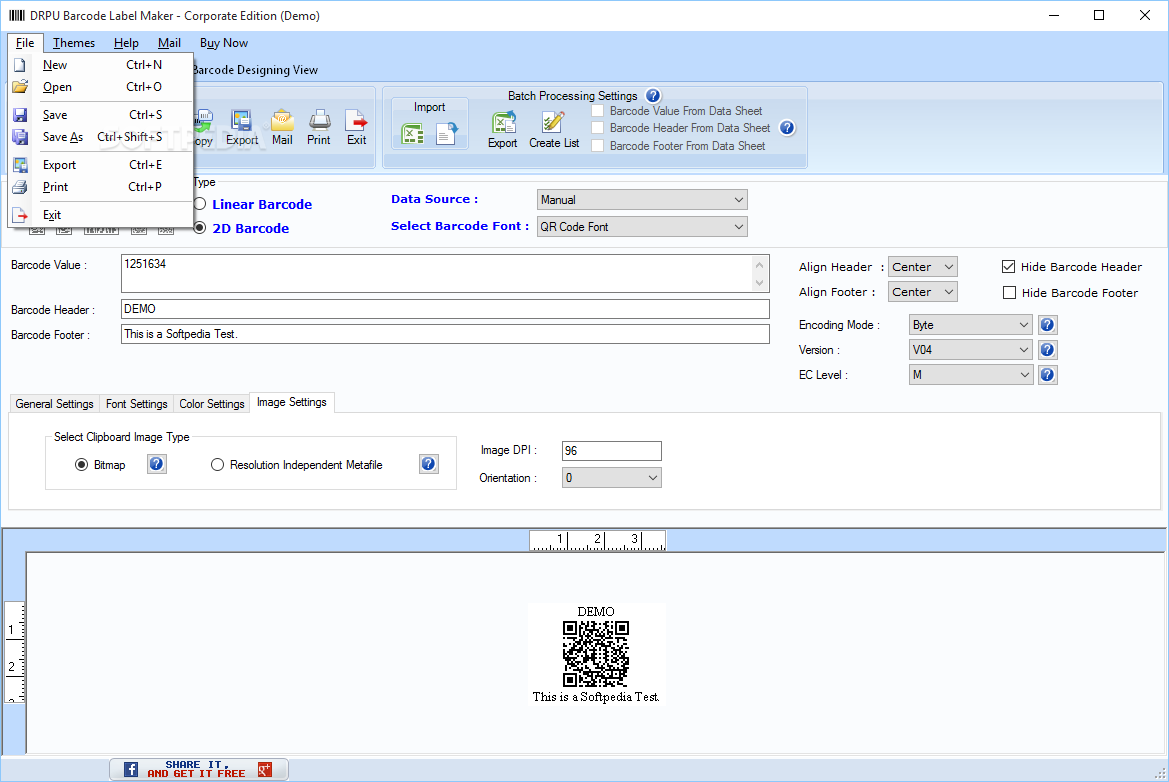Select the 2D Barcode radio button
The width and height of the screenshot is (1169, 782).
200,228
